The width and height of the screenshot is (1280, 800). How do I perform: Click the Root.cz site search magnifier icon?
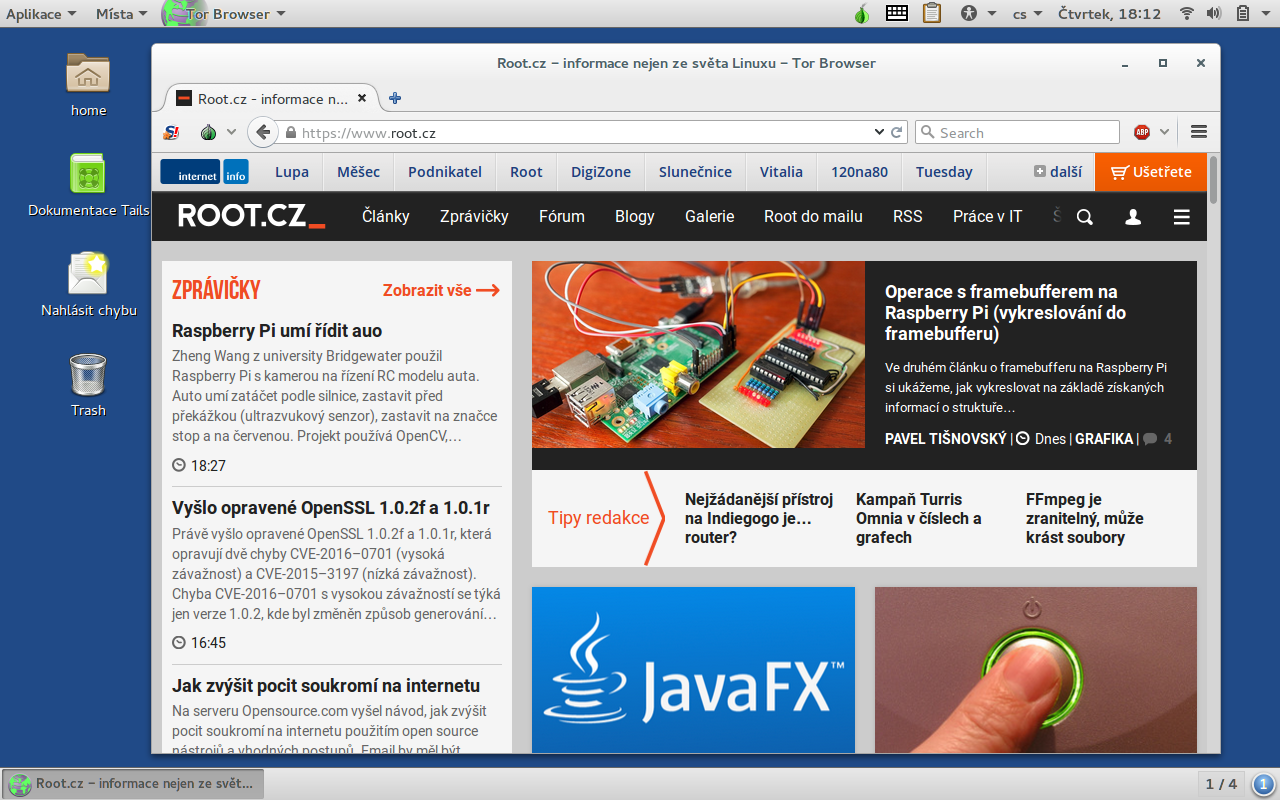(1085, 217)
